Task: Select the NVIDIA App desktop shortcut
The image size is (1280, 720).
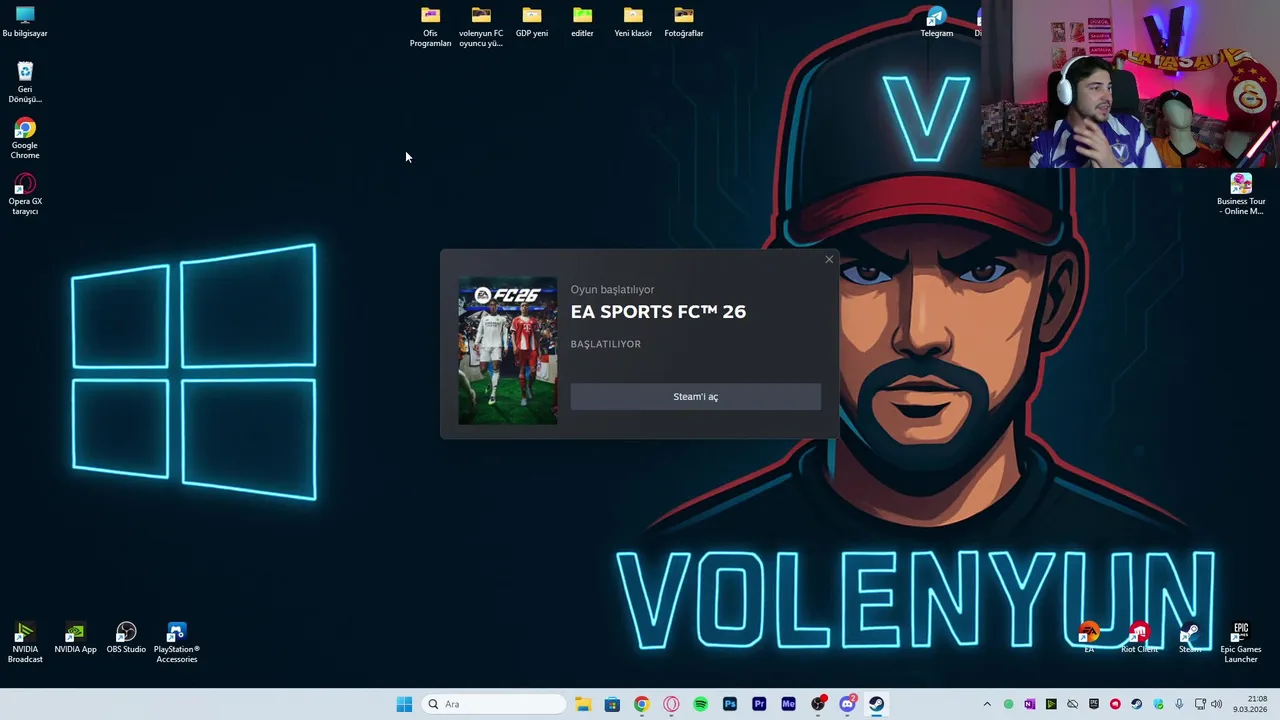Action: coord(75,638)
